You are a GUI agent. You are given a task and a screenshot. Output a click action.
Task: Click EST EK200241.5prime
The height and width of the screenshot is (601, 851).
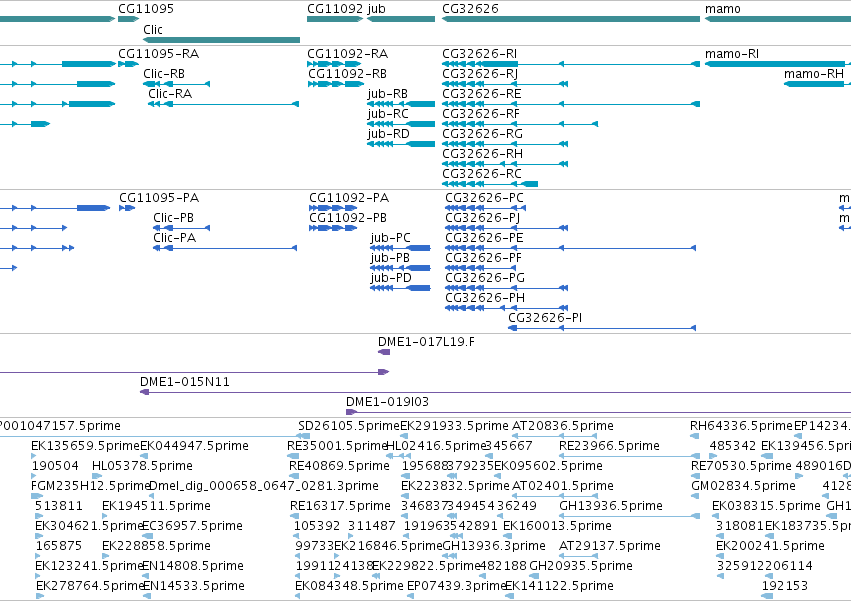771,546
